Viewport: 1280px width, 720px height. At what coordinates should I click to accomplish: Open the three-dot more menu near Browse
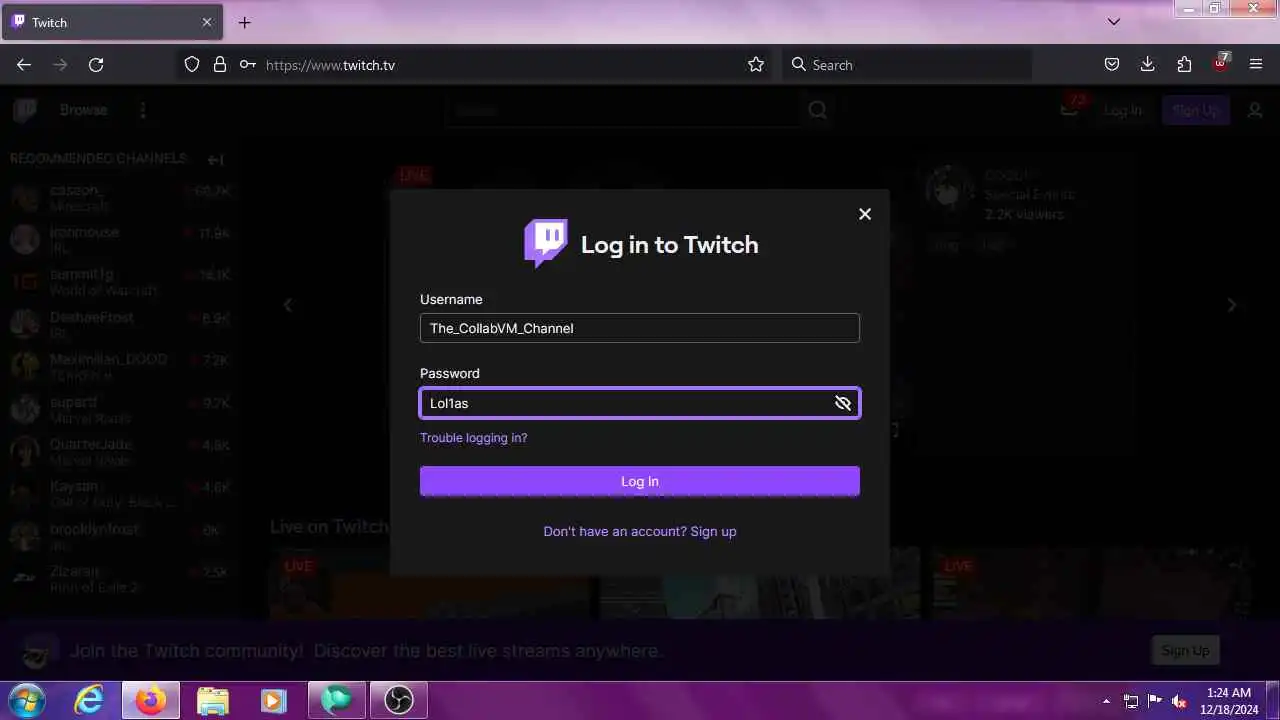pyautogui.click(x=142, y=110)
